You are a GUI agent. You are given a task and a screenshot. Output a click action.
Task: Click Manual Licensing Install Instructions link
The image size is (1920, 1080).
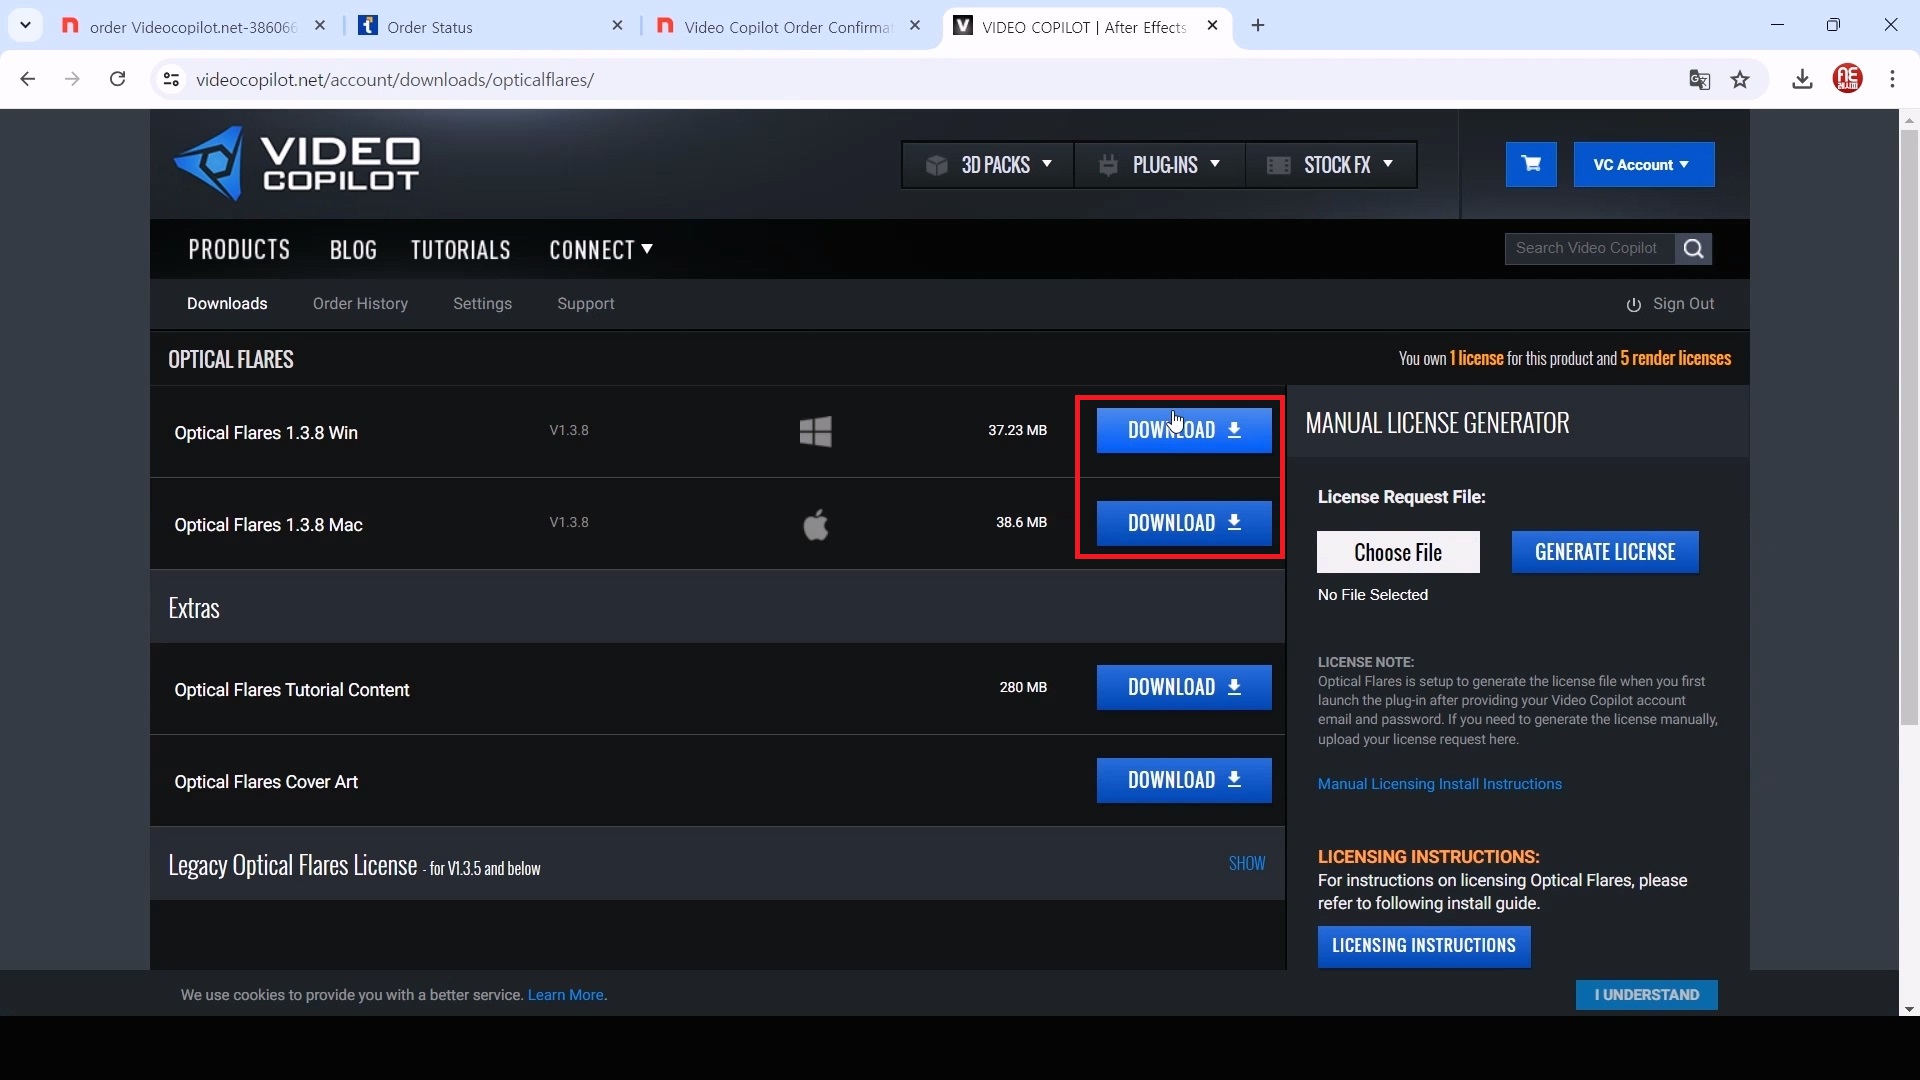pyautogui.click(x=1439, y=785)
